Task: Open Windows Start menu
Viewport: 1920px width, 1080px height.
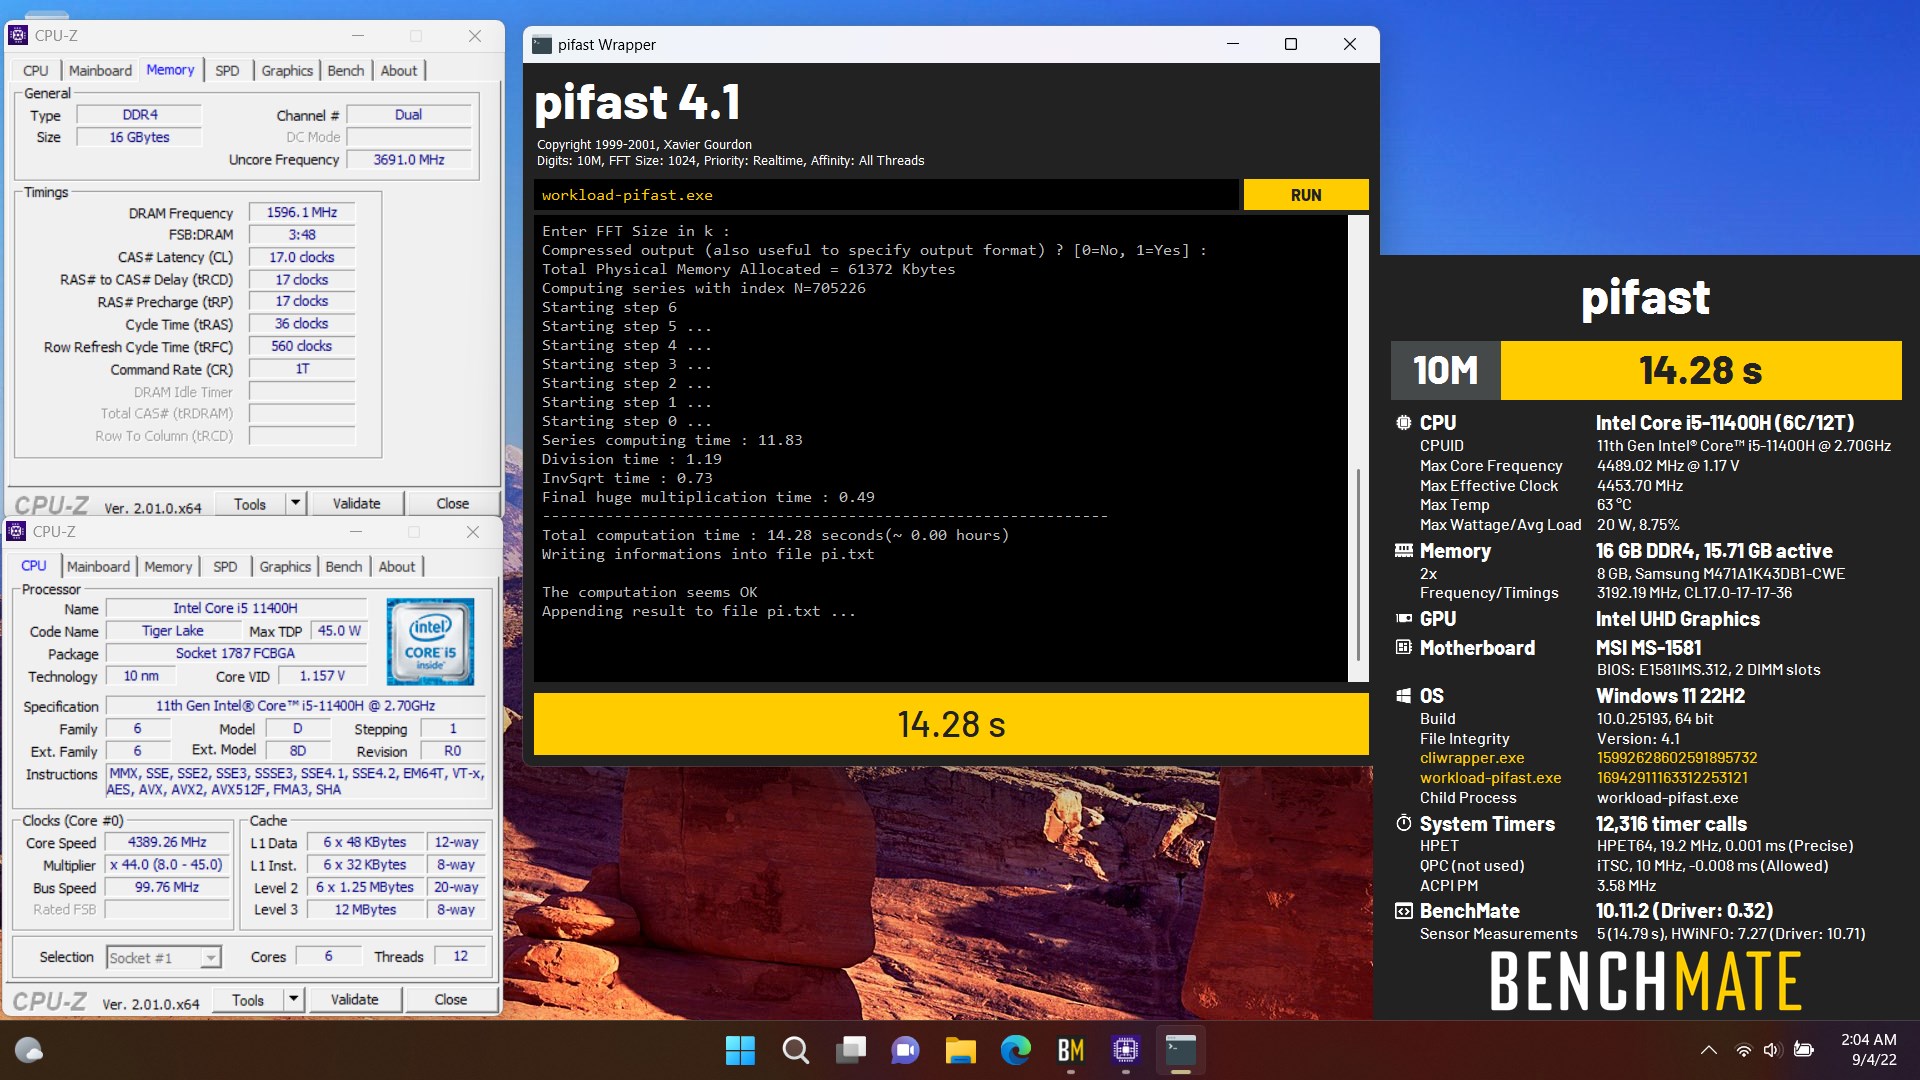Action: pyautogui.click(x=740, y=1050)
